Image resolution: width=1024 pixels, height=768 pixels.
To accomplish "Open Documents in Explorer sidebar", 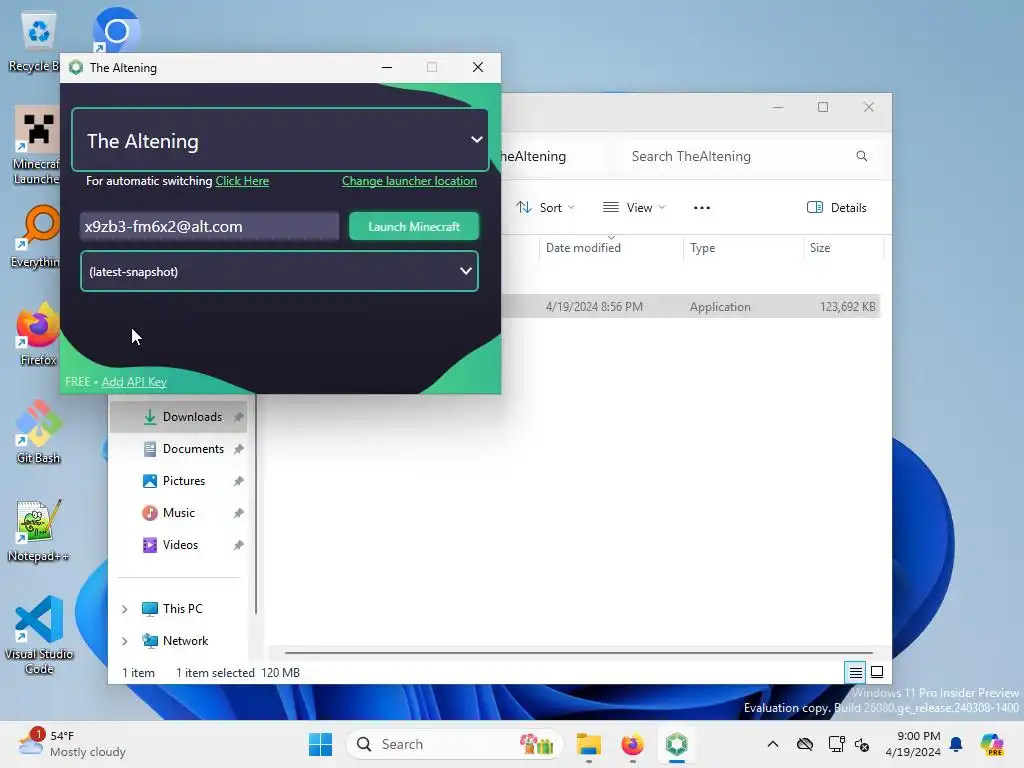I will pyautogui.click(x=193, y=449).
